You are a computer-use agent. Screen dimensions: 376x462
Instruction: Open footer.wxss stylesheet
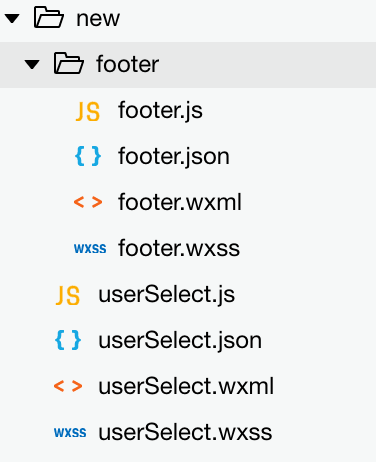(179, 248)
